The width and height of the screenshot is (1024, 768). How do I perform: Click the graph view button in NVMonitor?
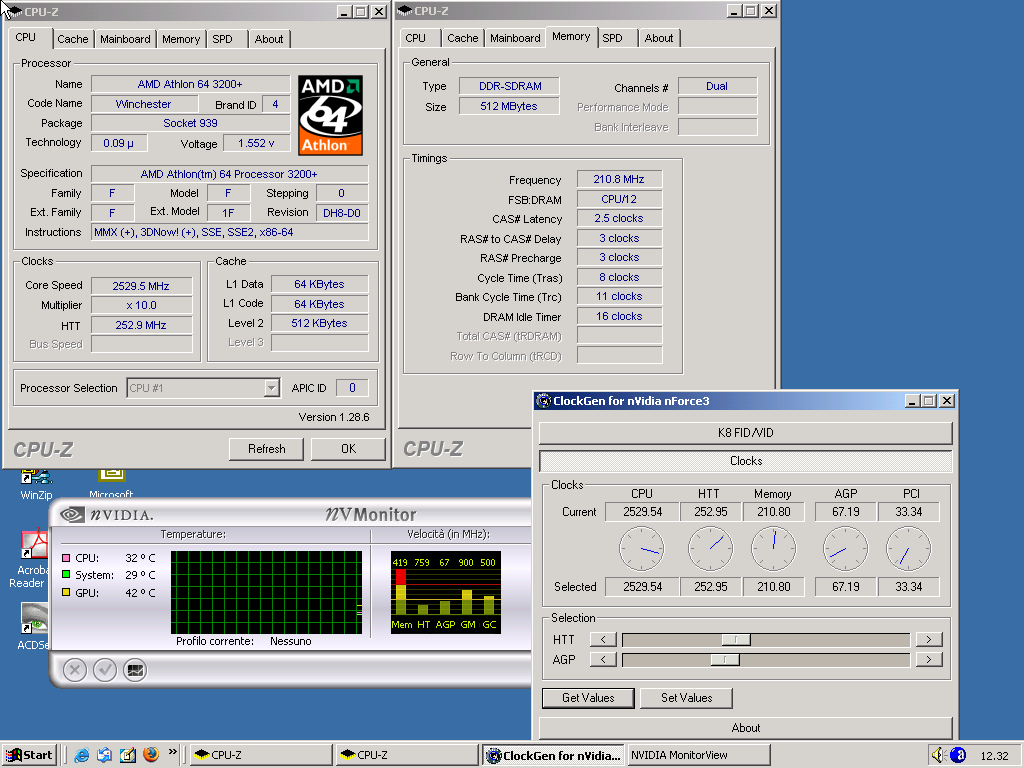click(135, 670)
